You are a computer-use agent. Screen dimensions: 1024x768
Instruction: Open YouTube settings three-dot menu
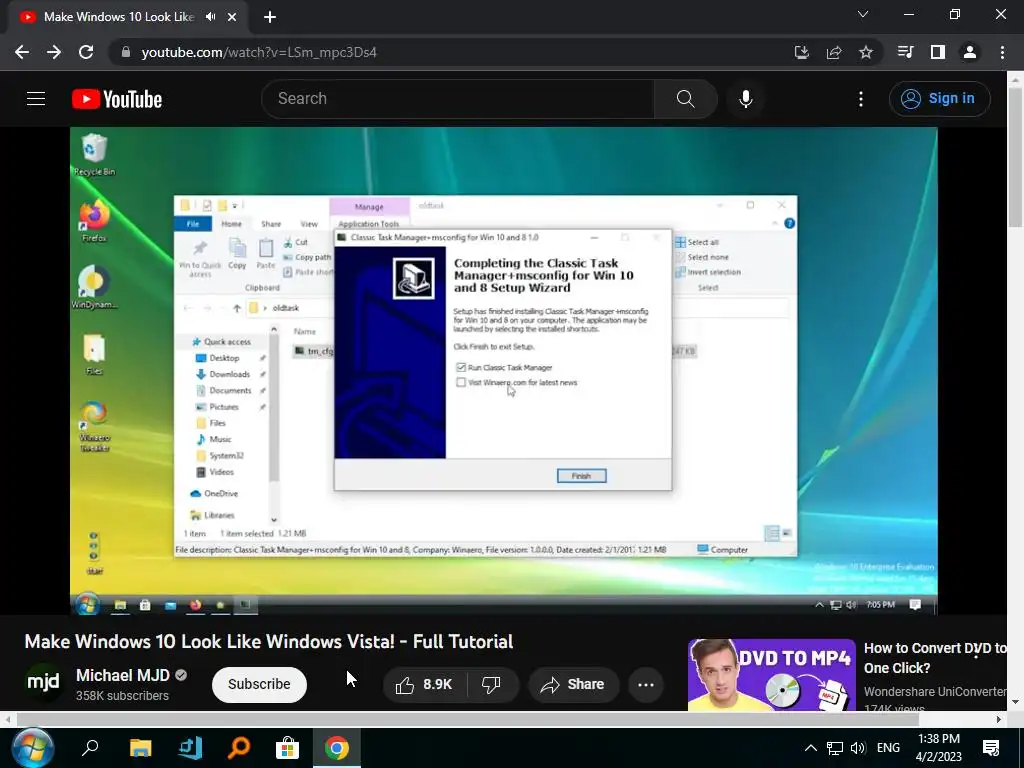click(861, 99)
